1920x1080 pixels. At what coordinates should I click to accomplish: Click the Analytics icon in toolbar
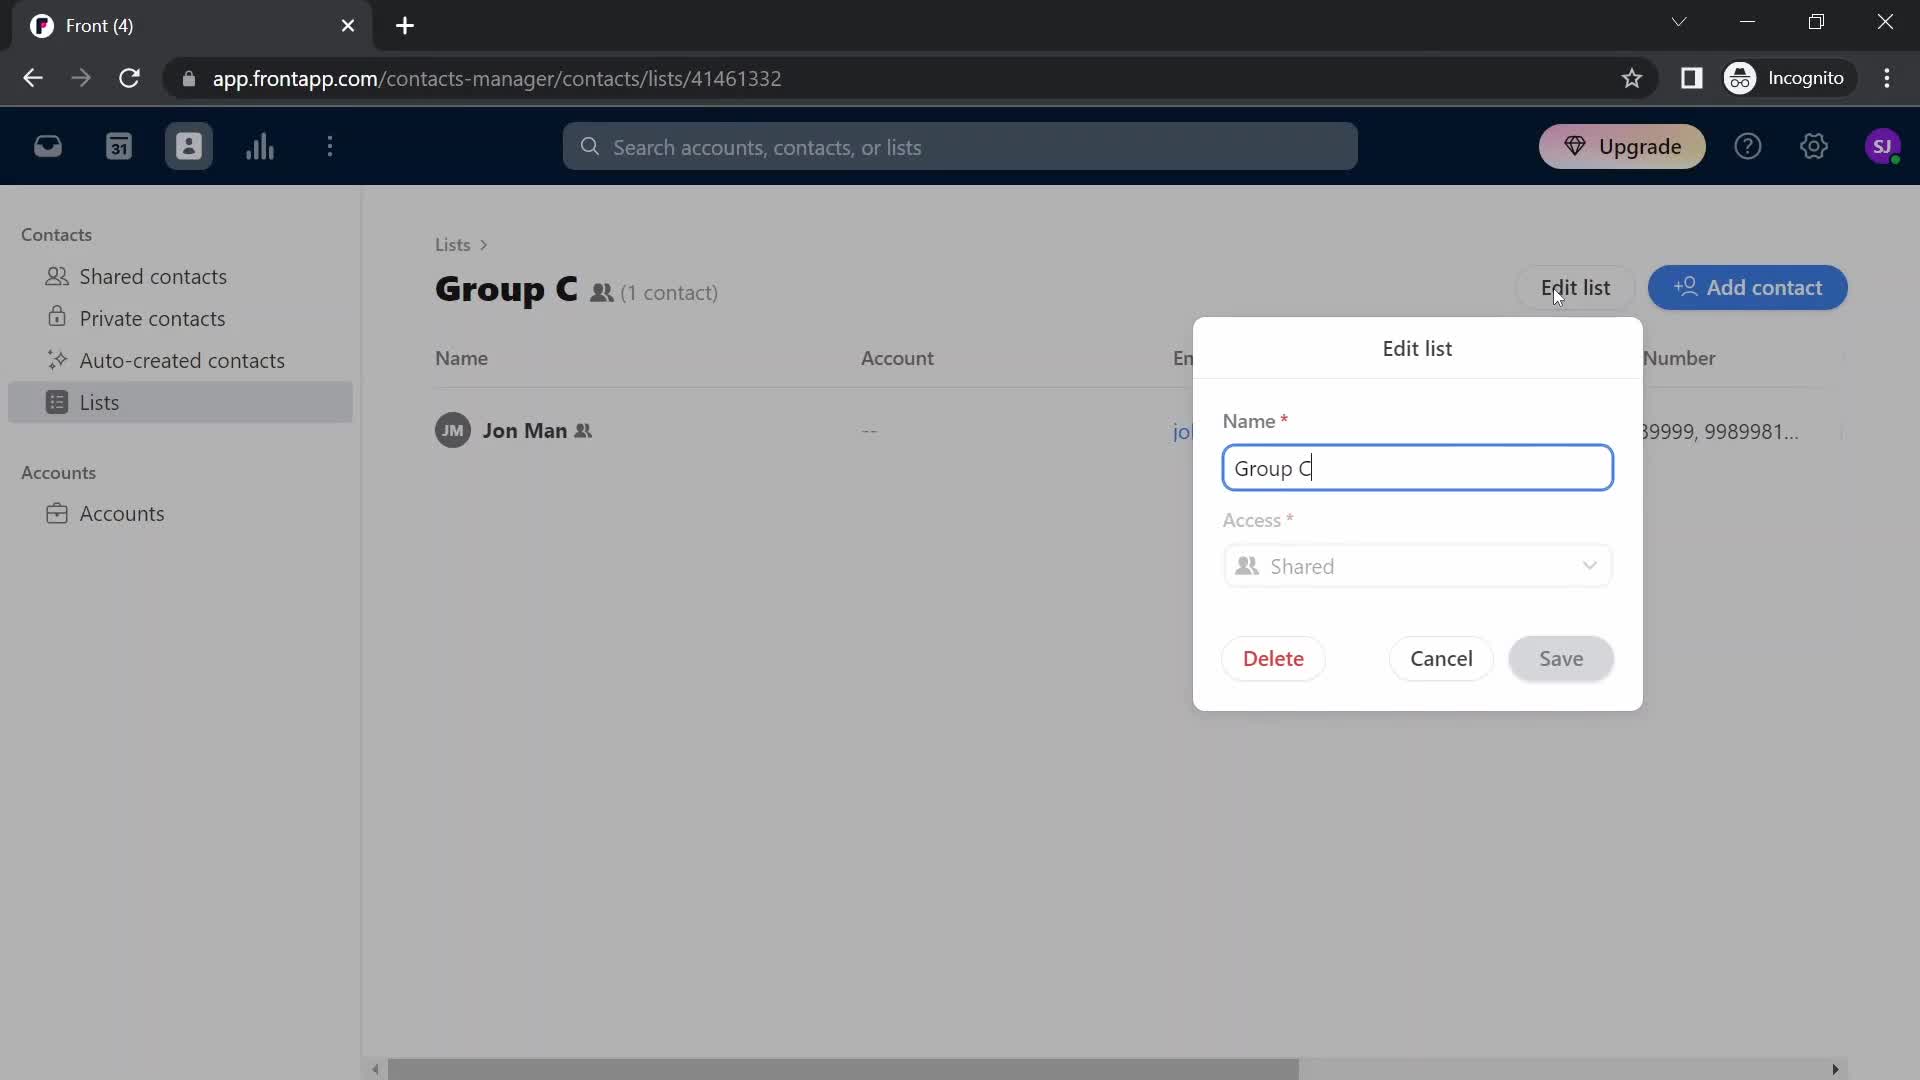[260, 146]
